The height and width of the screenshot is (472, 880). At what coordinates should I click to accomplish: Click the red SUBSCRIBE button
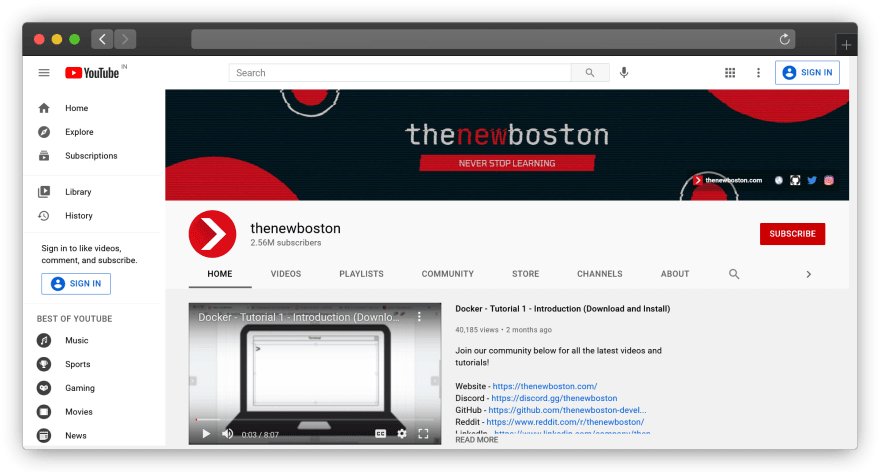792,234
